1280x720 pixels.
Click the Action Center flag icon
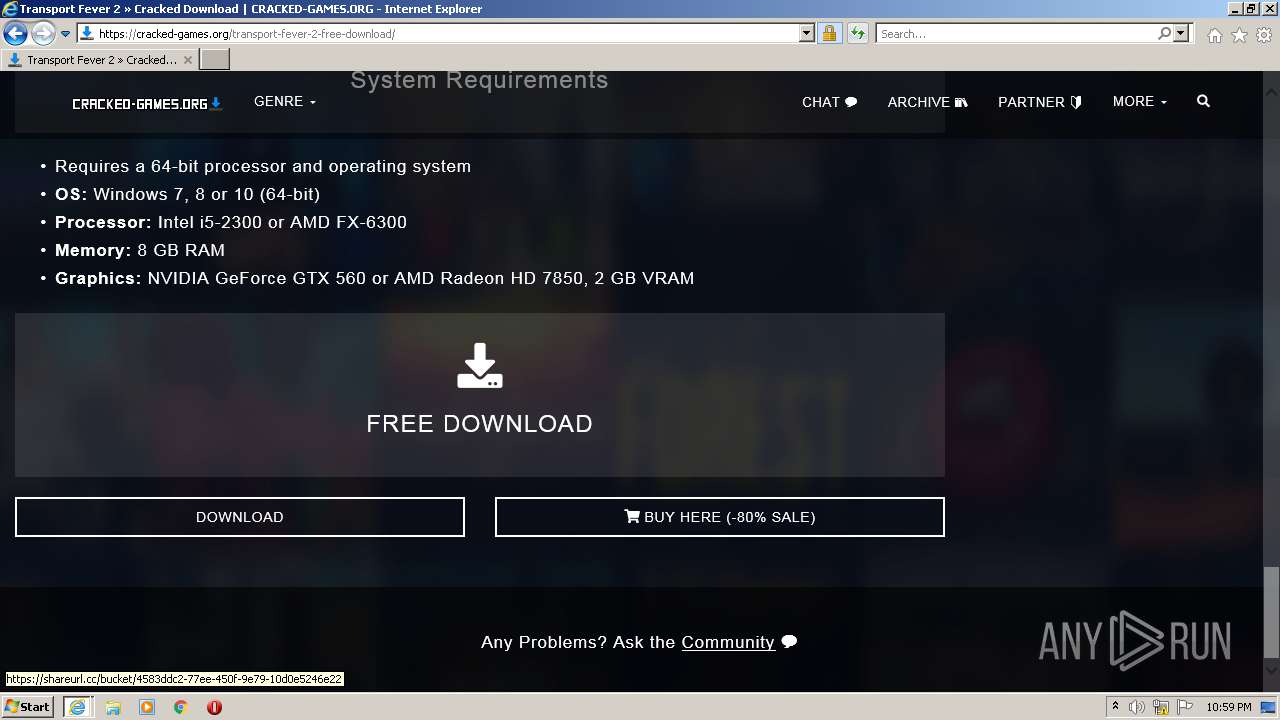point(1184,707)
